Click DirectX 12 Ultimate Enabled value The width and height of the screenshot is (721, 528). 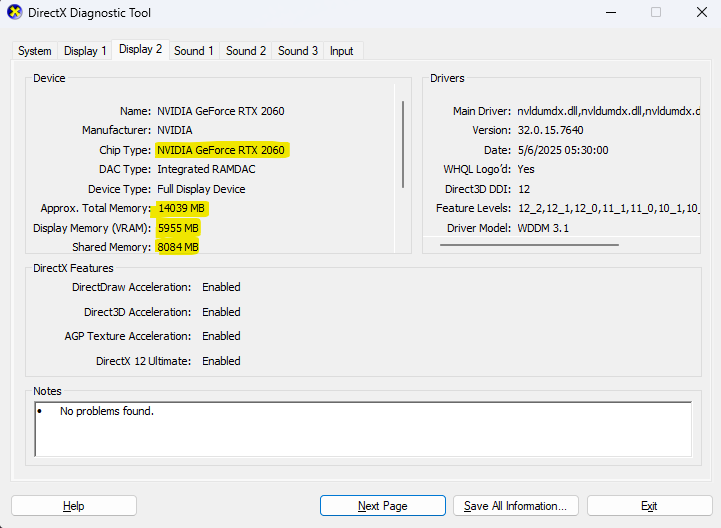click(221, 361)
